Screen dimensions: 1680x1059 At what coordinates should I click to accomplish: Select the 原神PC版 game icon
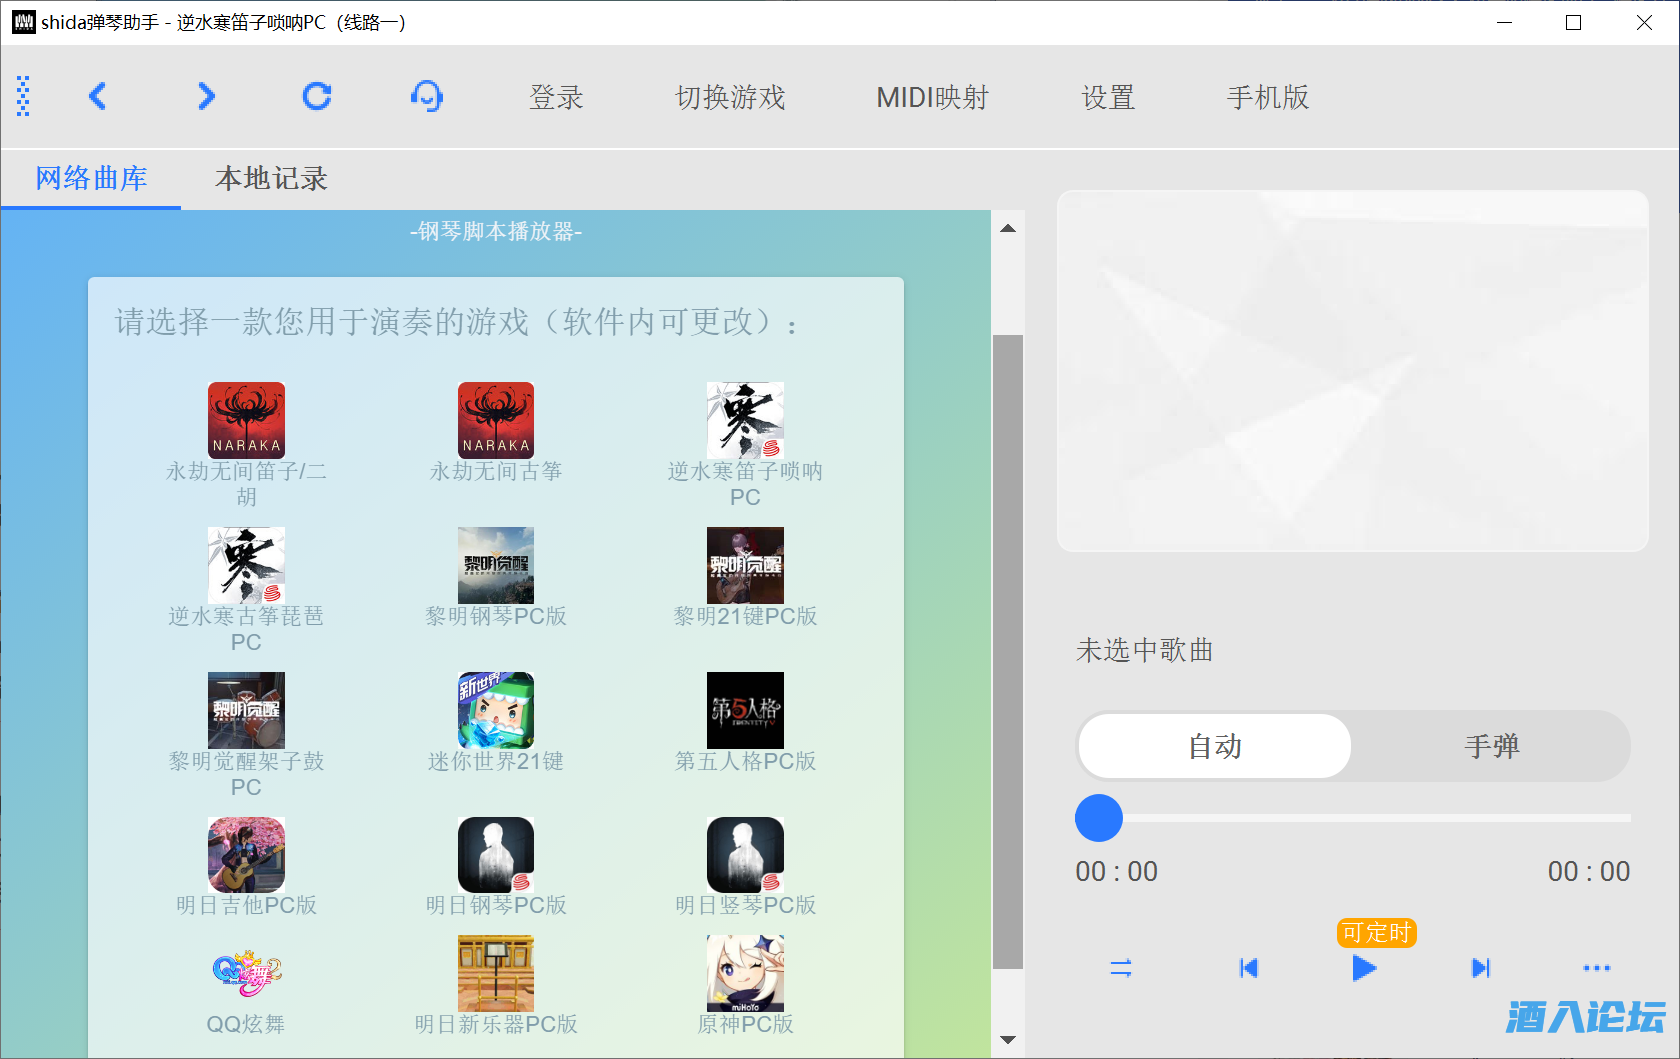point(745,974)
